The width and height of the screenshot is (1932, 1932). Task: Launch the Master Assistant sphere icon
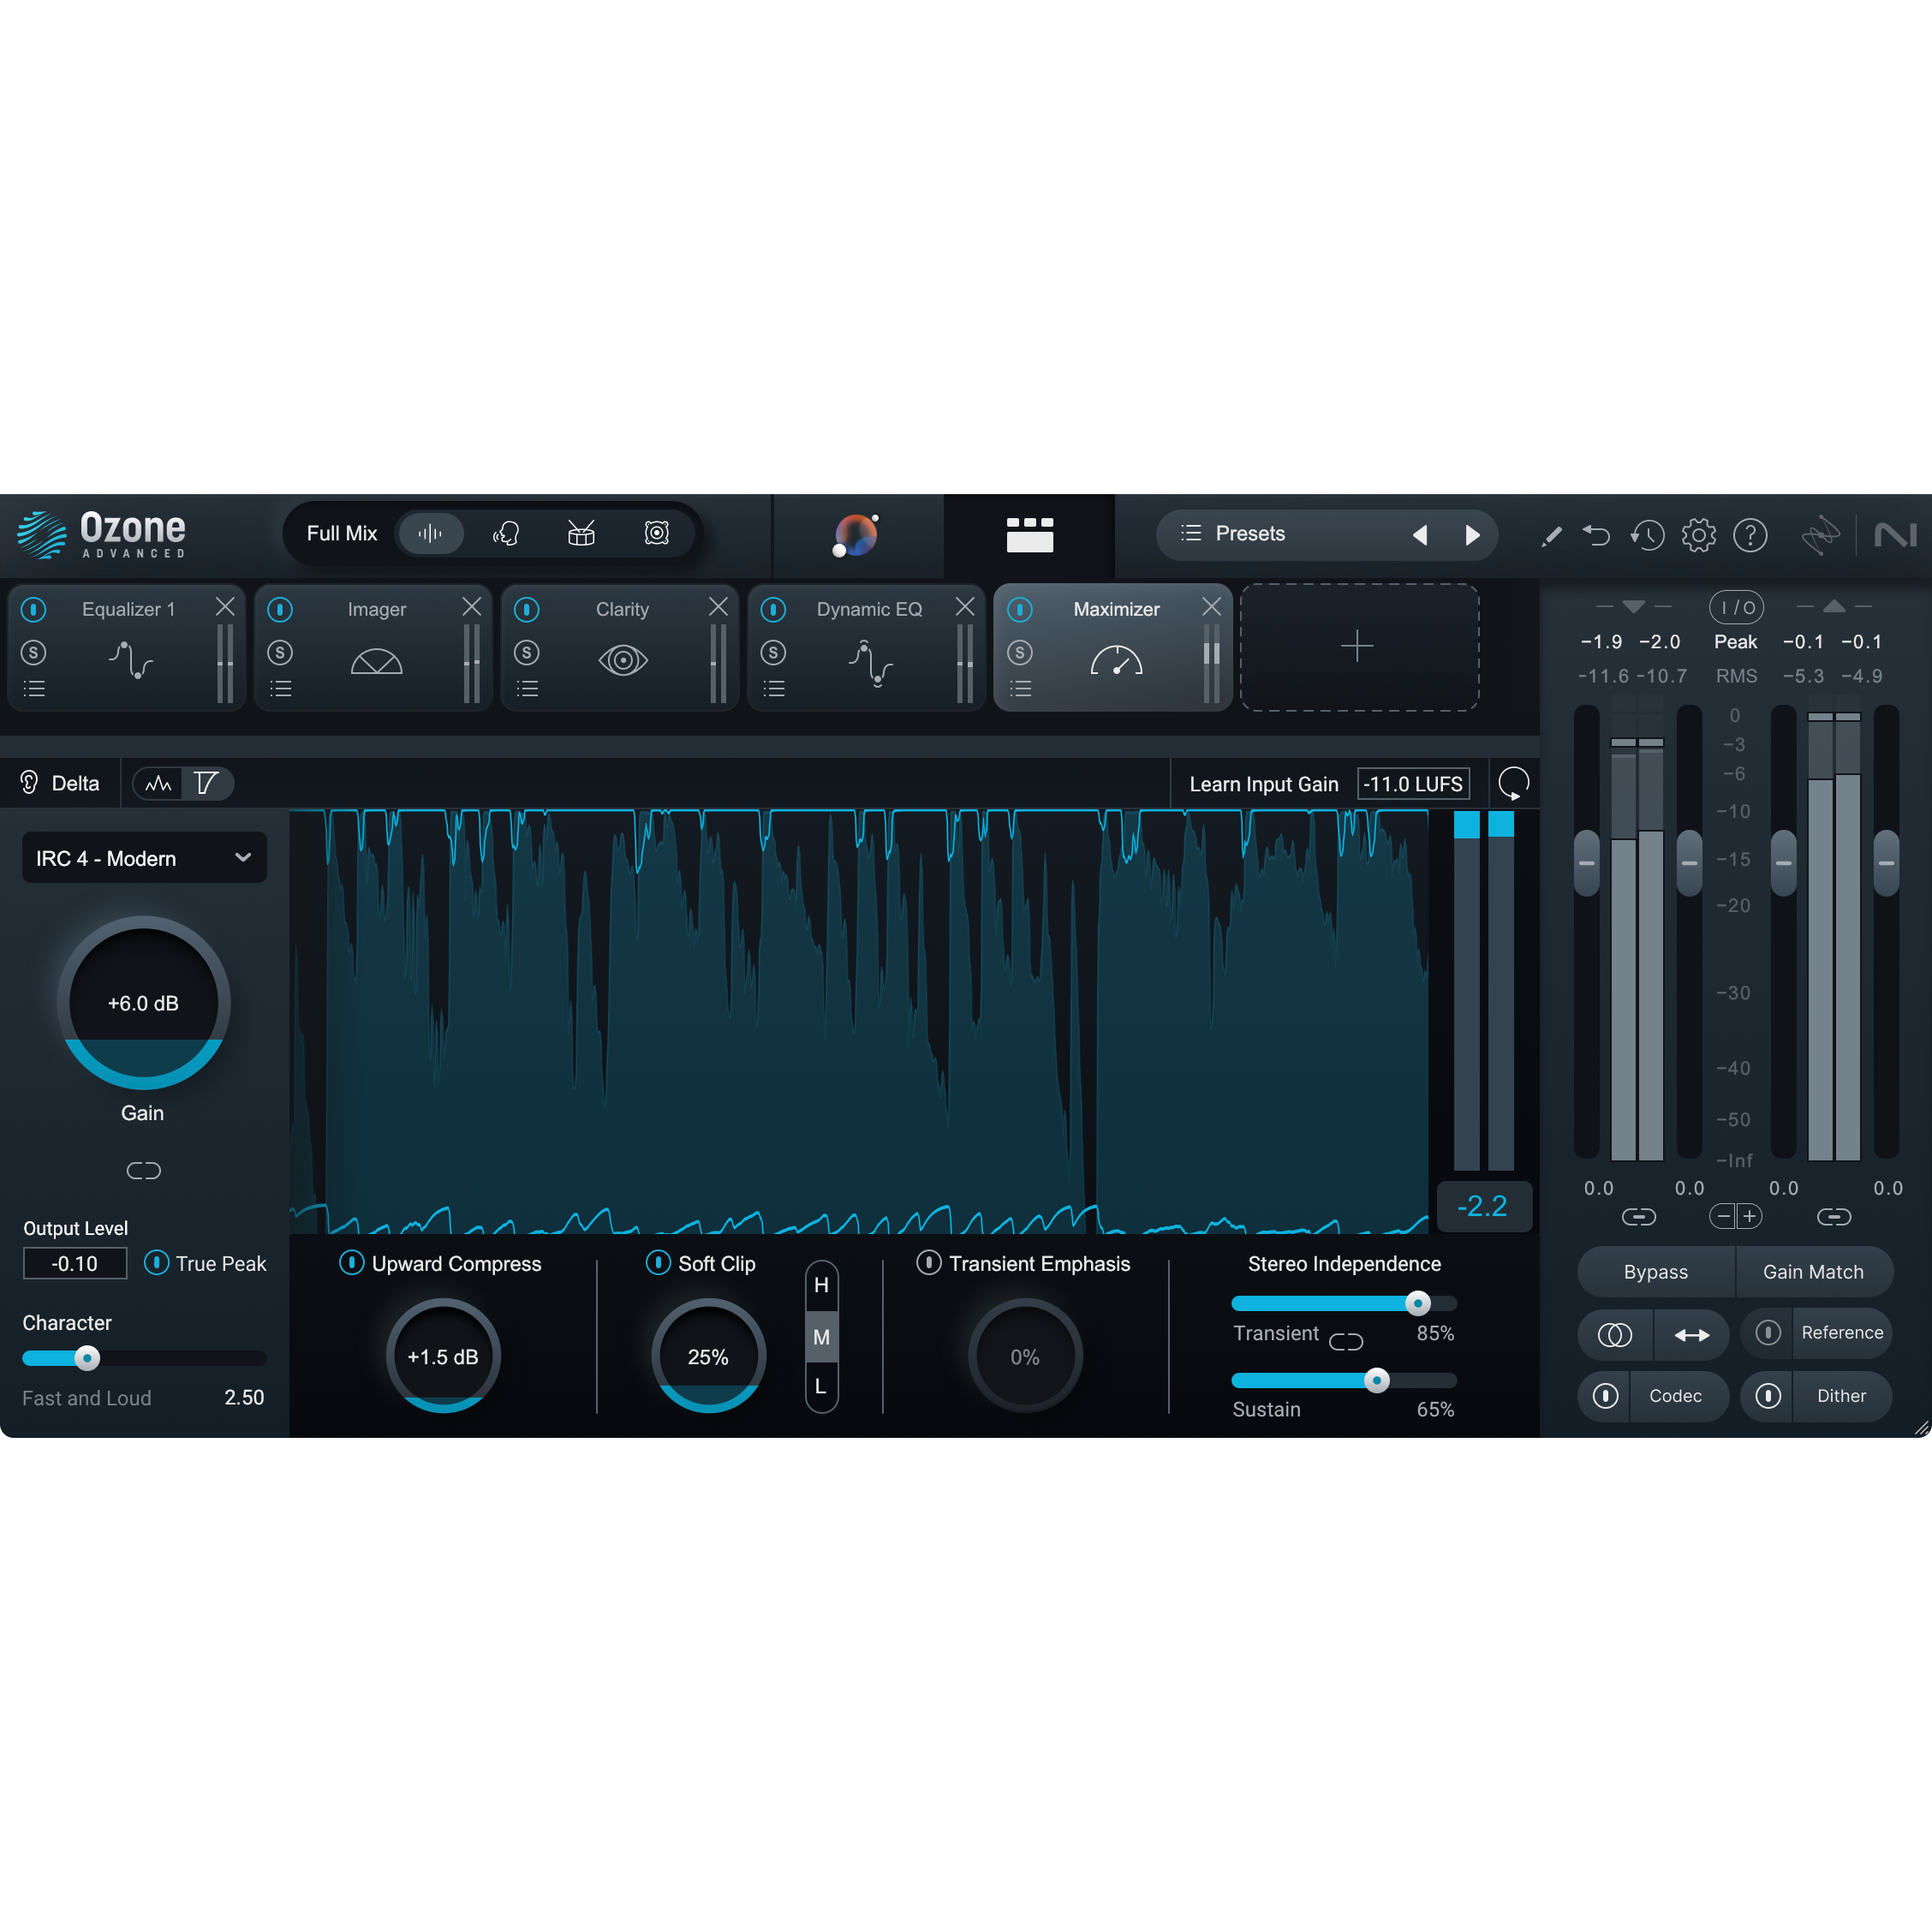[858, 536]
